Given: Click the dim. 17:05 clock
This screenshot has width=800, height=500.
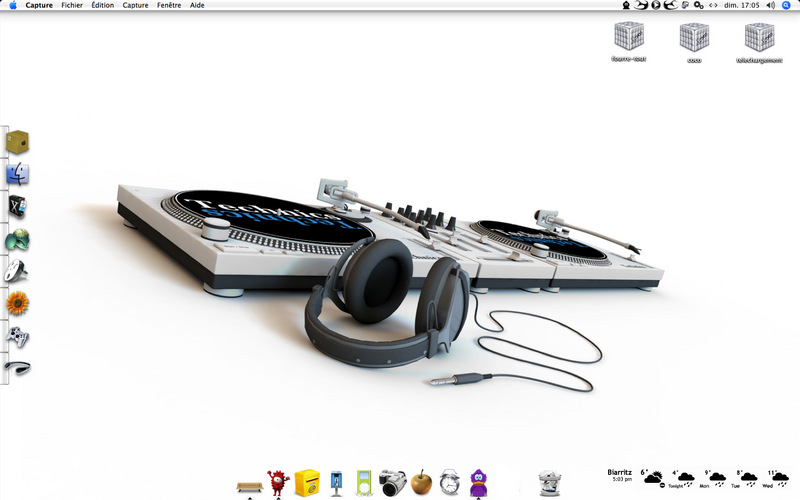Looking at the screenshot, I should pyautogui.click(x=742, y=5).
